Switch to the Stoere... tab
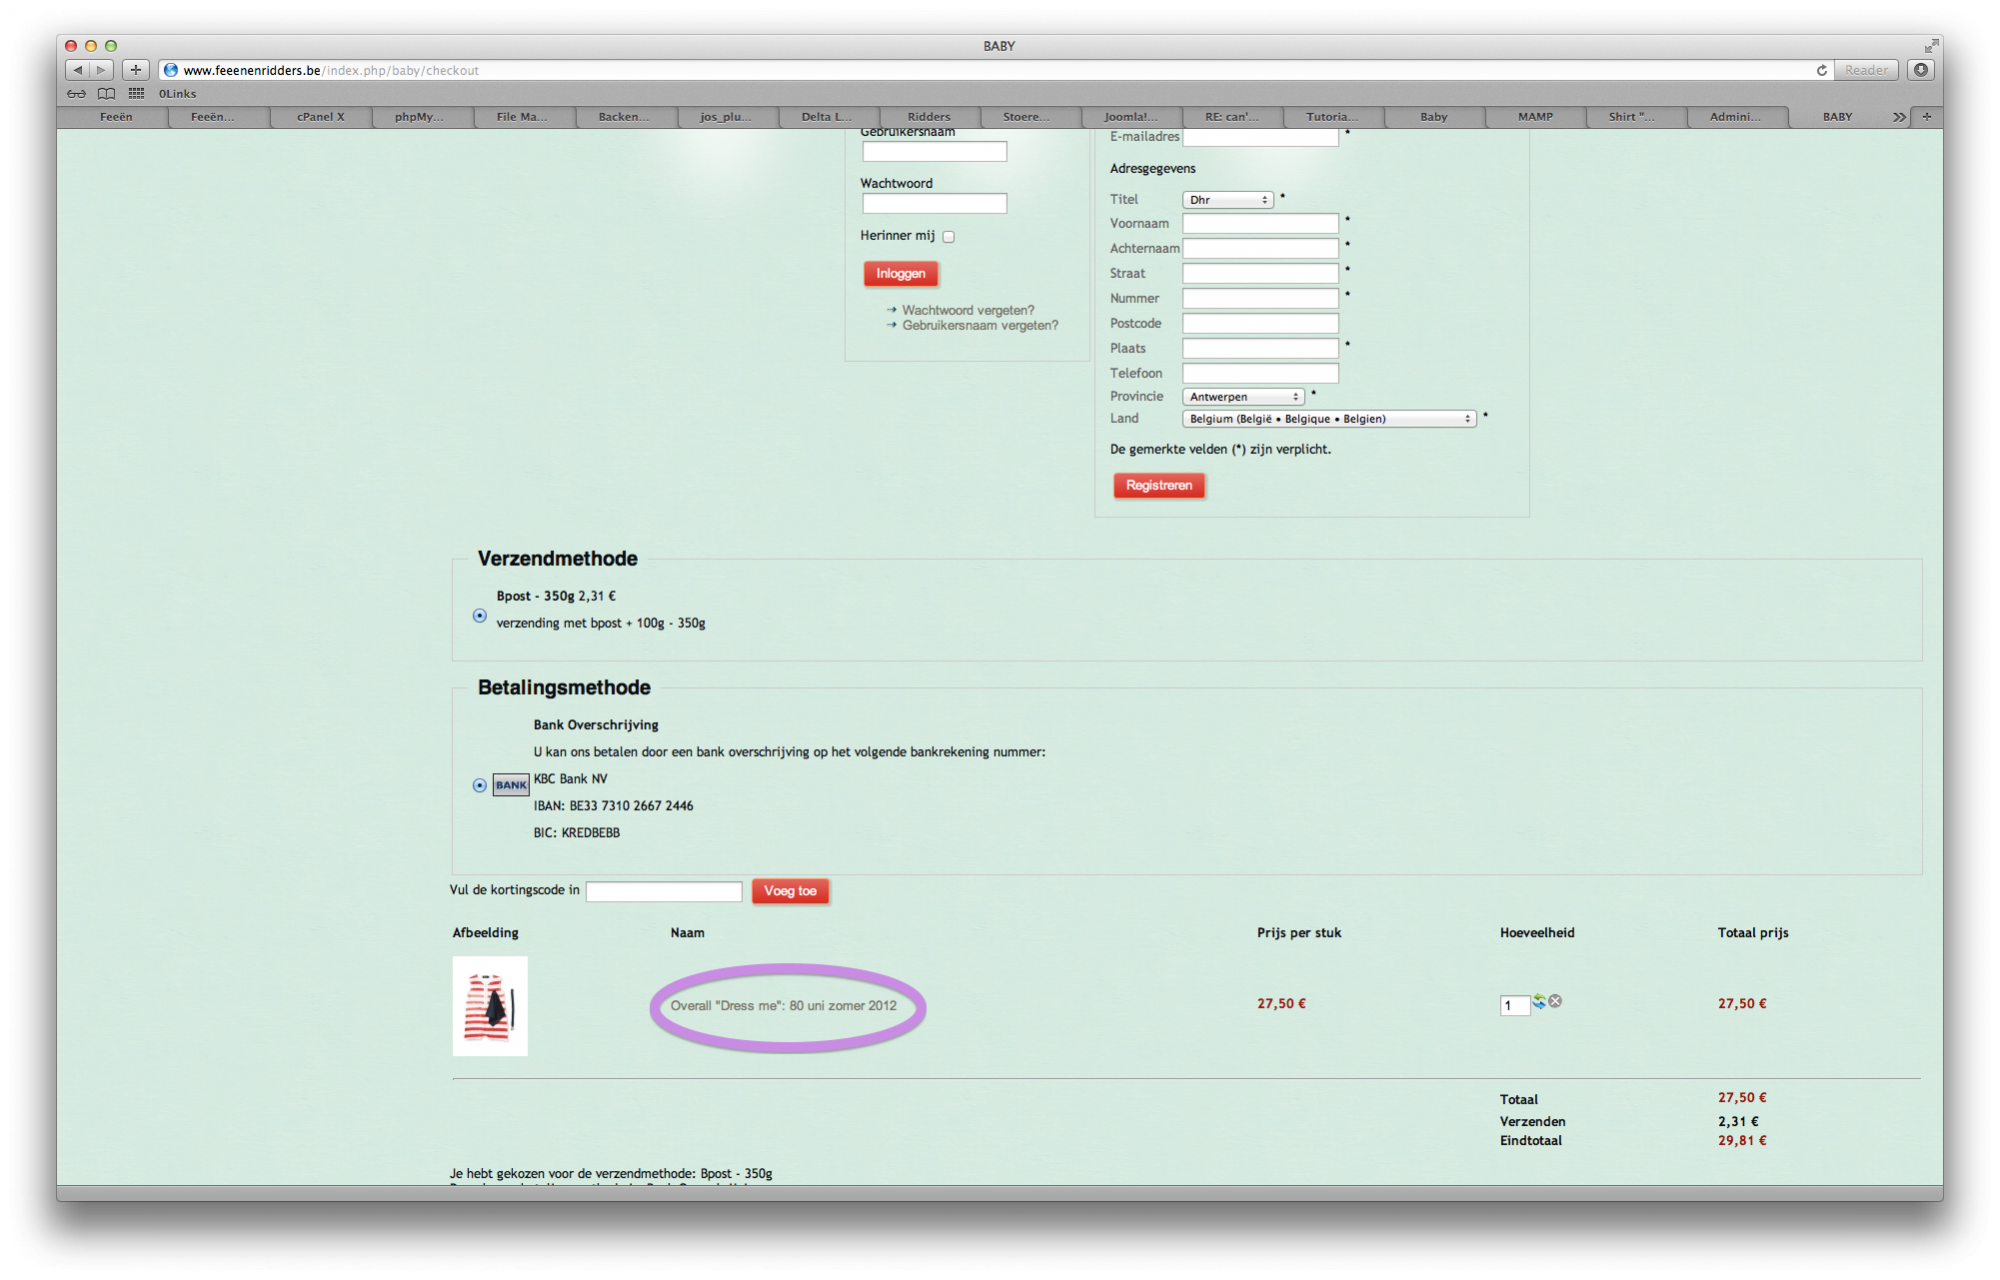The width and height of the screenshot is (2000, 1280). [x=1027, y=117]
